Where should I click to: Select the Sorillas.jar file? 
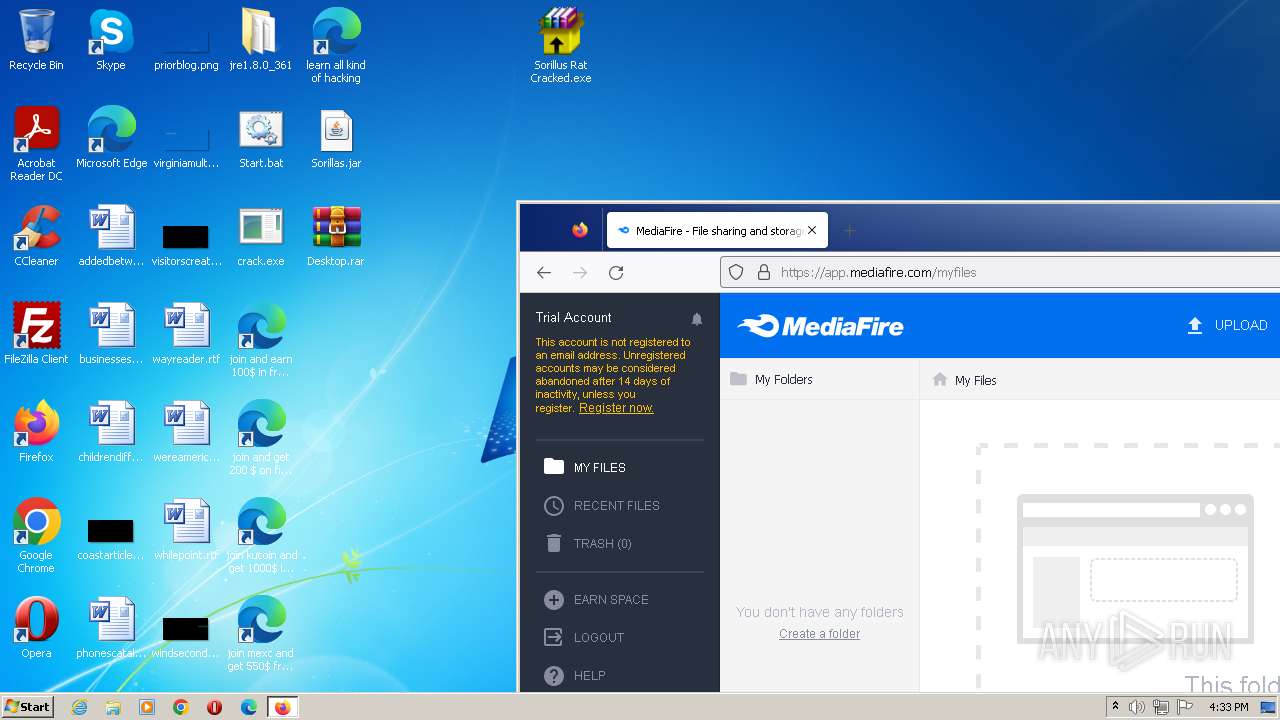[336, 138]
